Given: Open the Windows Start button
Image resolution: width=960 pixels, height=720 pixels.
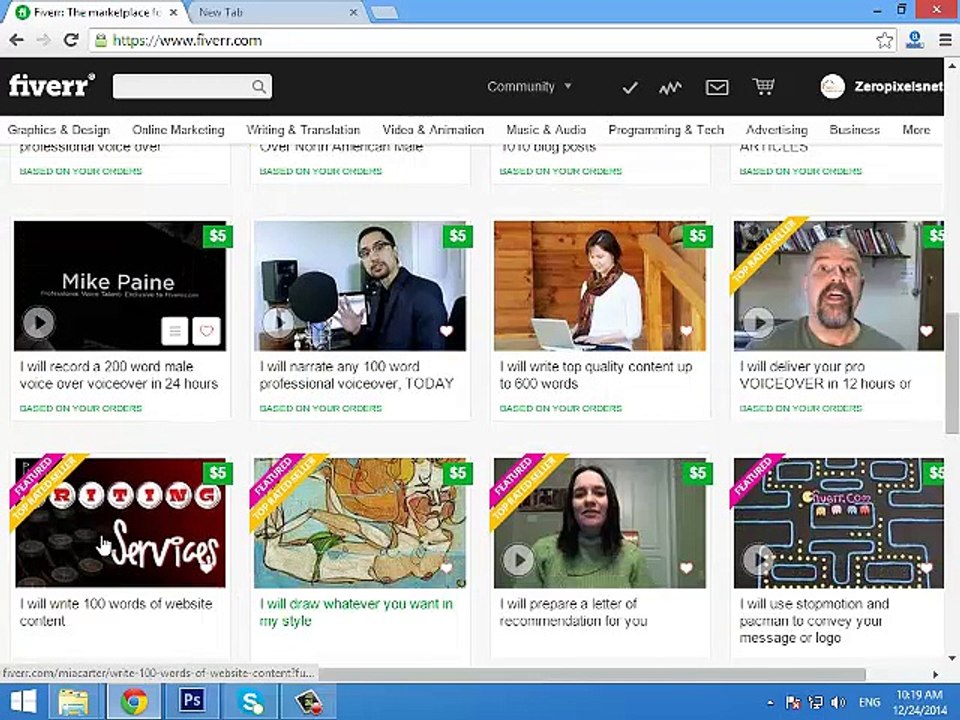Looking at the screenshot, I should (23, 702).
